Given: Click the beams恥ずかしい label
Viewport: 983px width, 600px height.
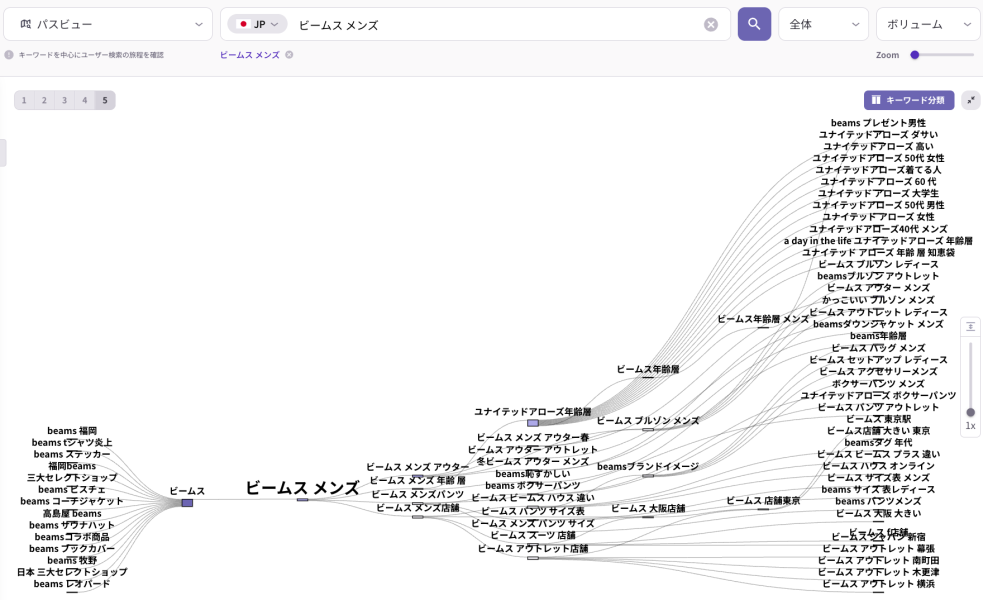Looking at the screenshot, I should [x=533, y=473].
